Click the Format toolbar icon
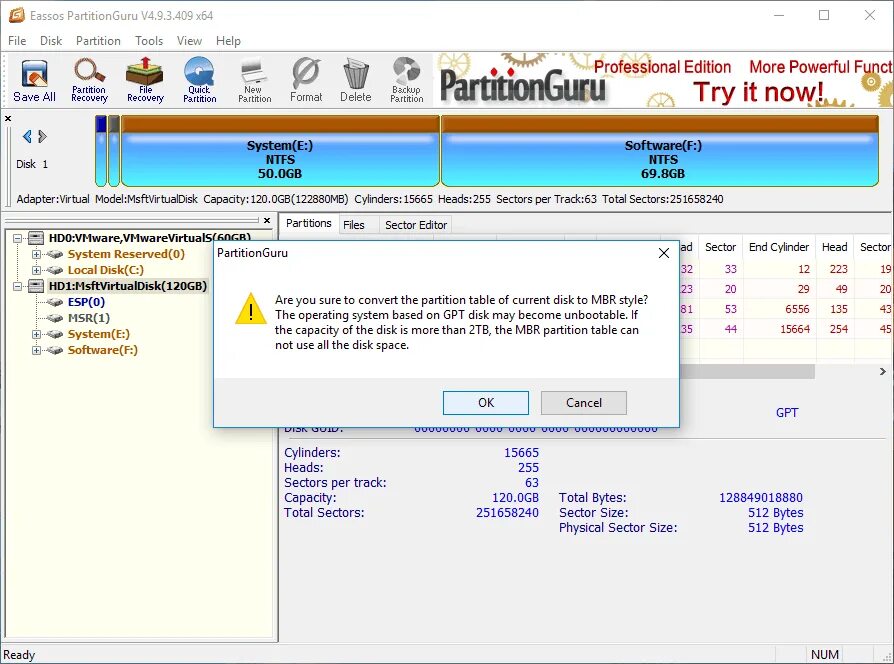Screen dimensions: 894x664 pos(306,80)
